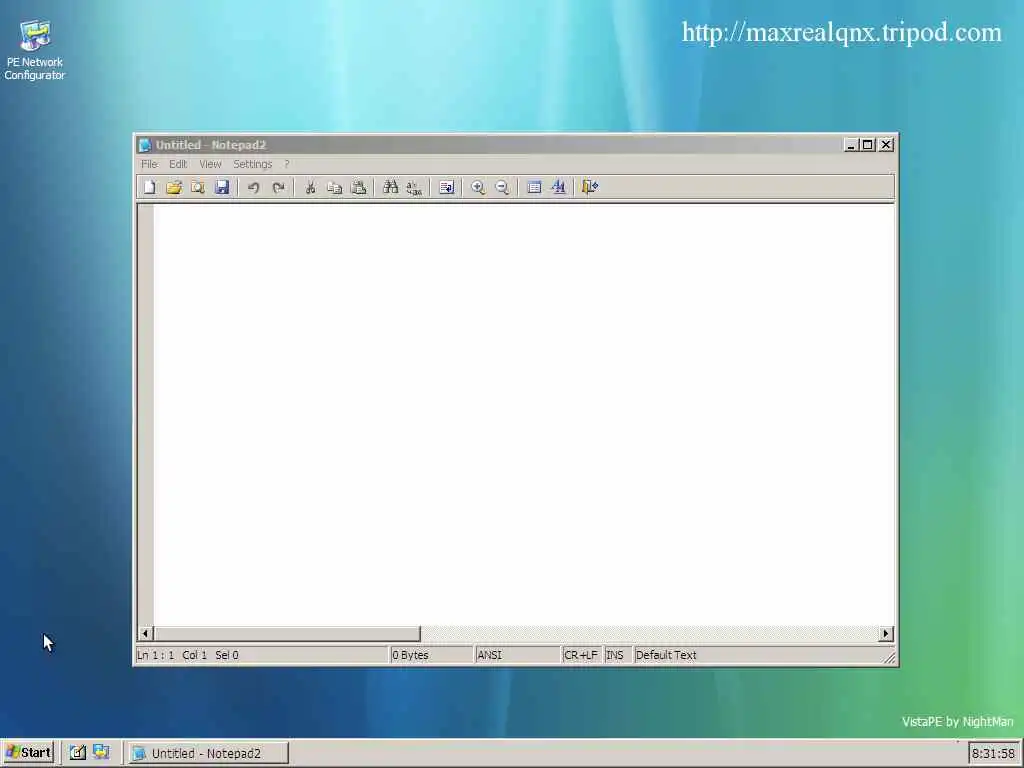Open the Settings menu
This screenshot has width=1024, height=768.
point(252,164)
